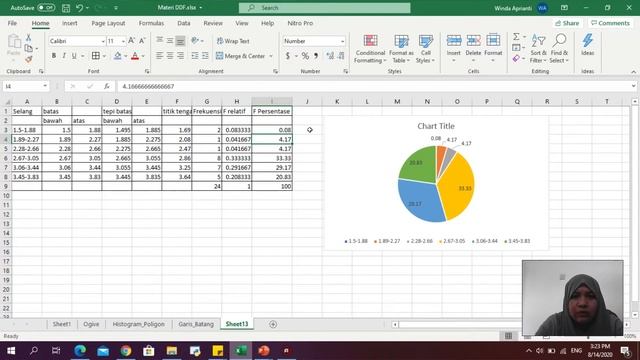
Task: Click the Comma Style icon
Action: point(316,56)
